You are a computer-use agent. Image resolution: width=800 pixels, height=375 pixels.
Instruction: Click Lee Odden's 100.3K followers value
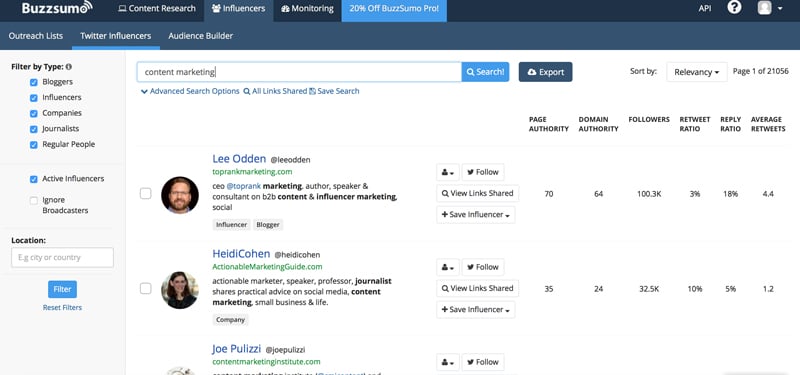tap(649, 194)
